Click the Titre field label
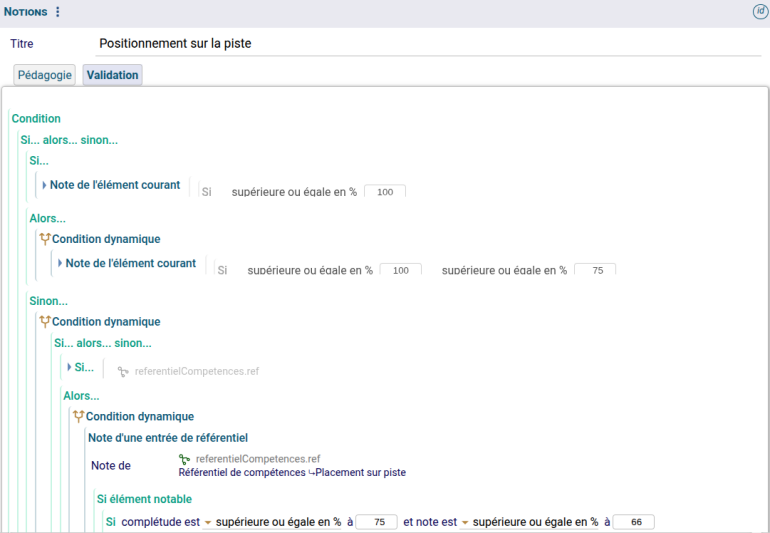The image size is (770, 533). point(22,44)
